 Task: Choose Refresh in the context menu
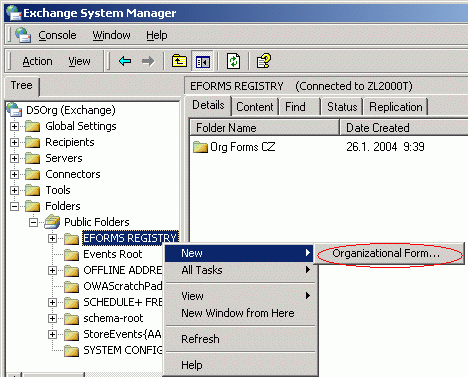tap(240, 339)
